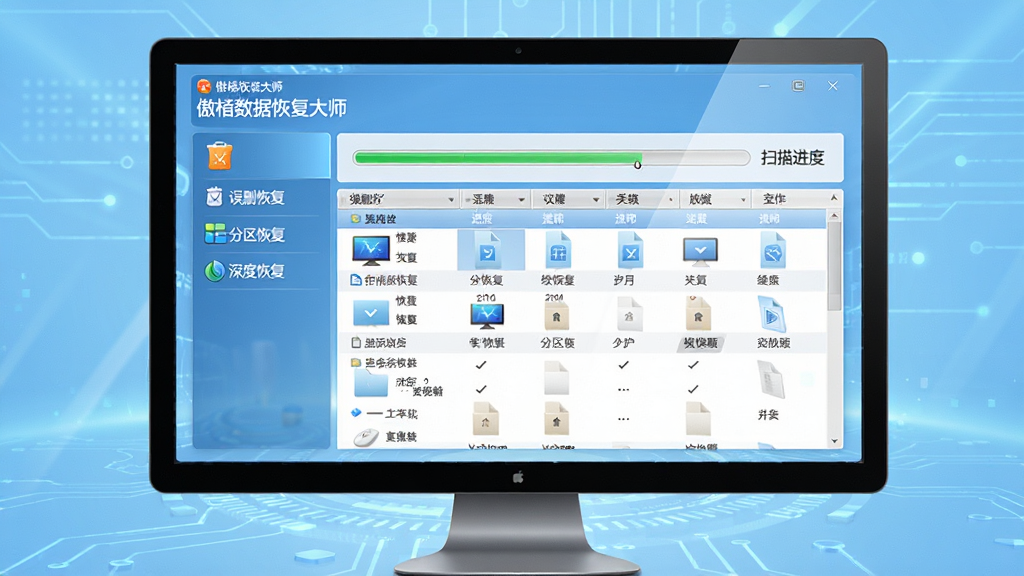The height and width of the screenshot is (576, 1024).
Task: Click the vertical scrollbar thumb
Action: (x=834, y=266)
